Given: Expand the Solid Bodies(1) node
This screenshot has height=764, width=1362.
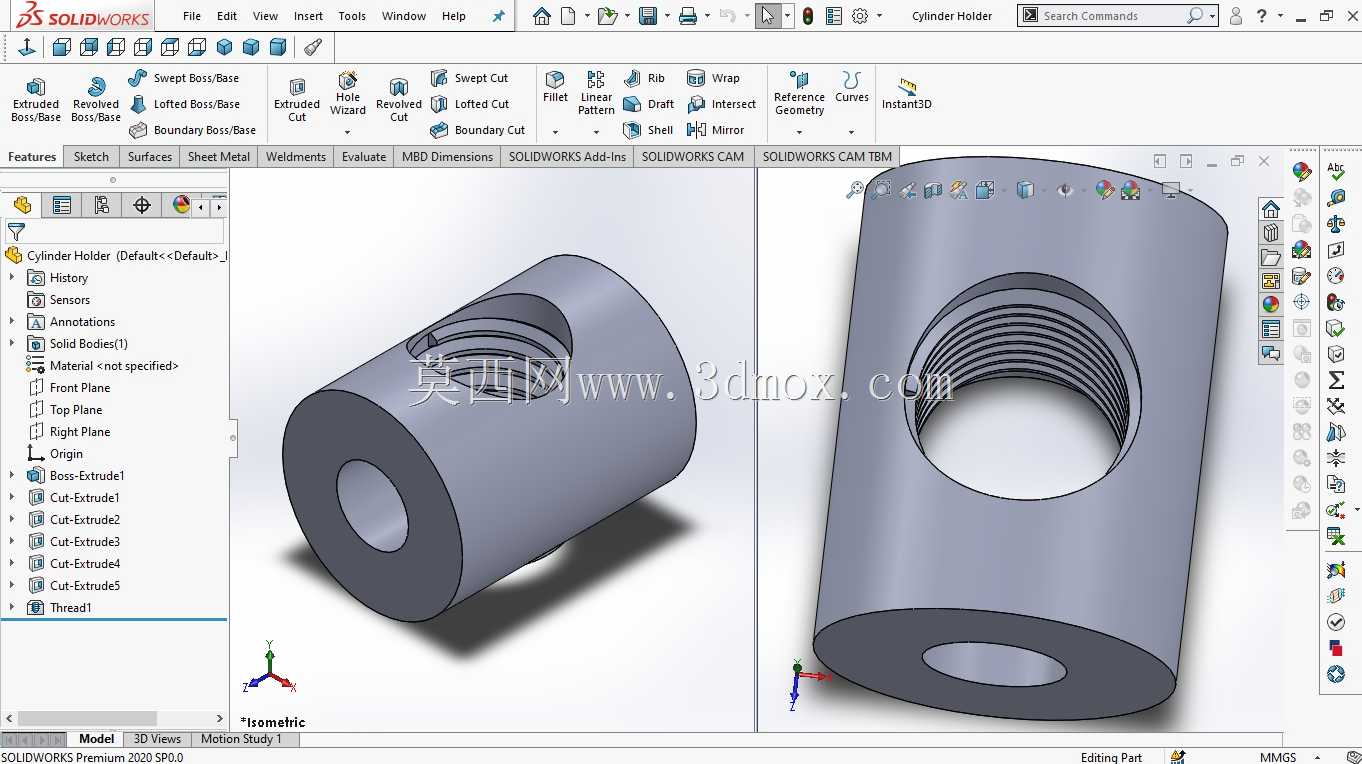Looking at the screenshot, I should [12, 344].
